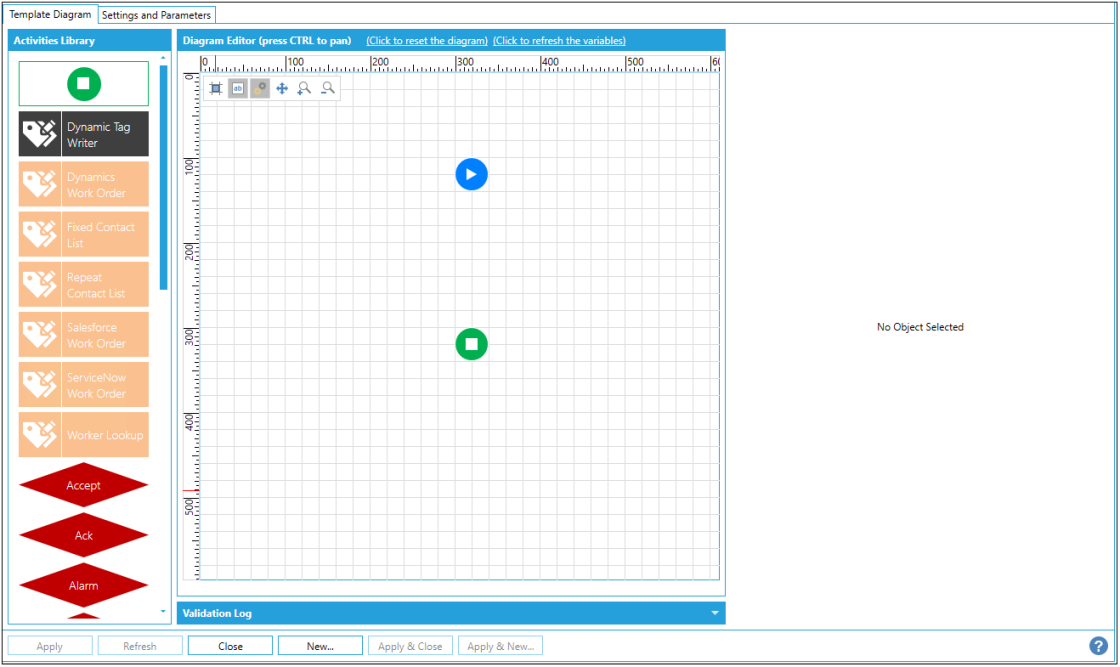Toggle the gears settings button in diagram toolbar
The height and width of the screenshot is (667, 1120).
pos(260,88)
